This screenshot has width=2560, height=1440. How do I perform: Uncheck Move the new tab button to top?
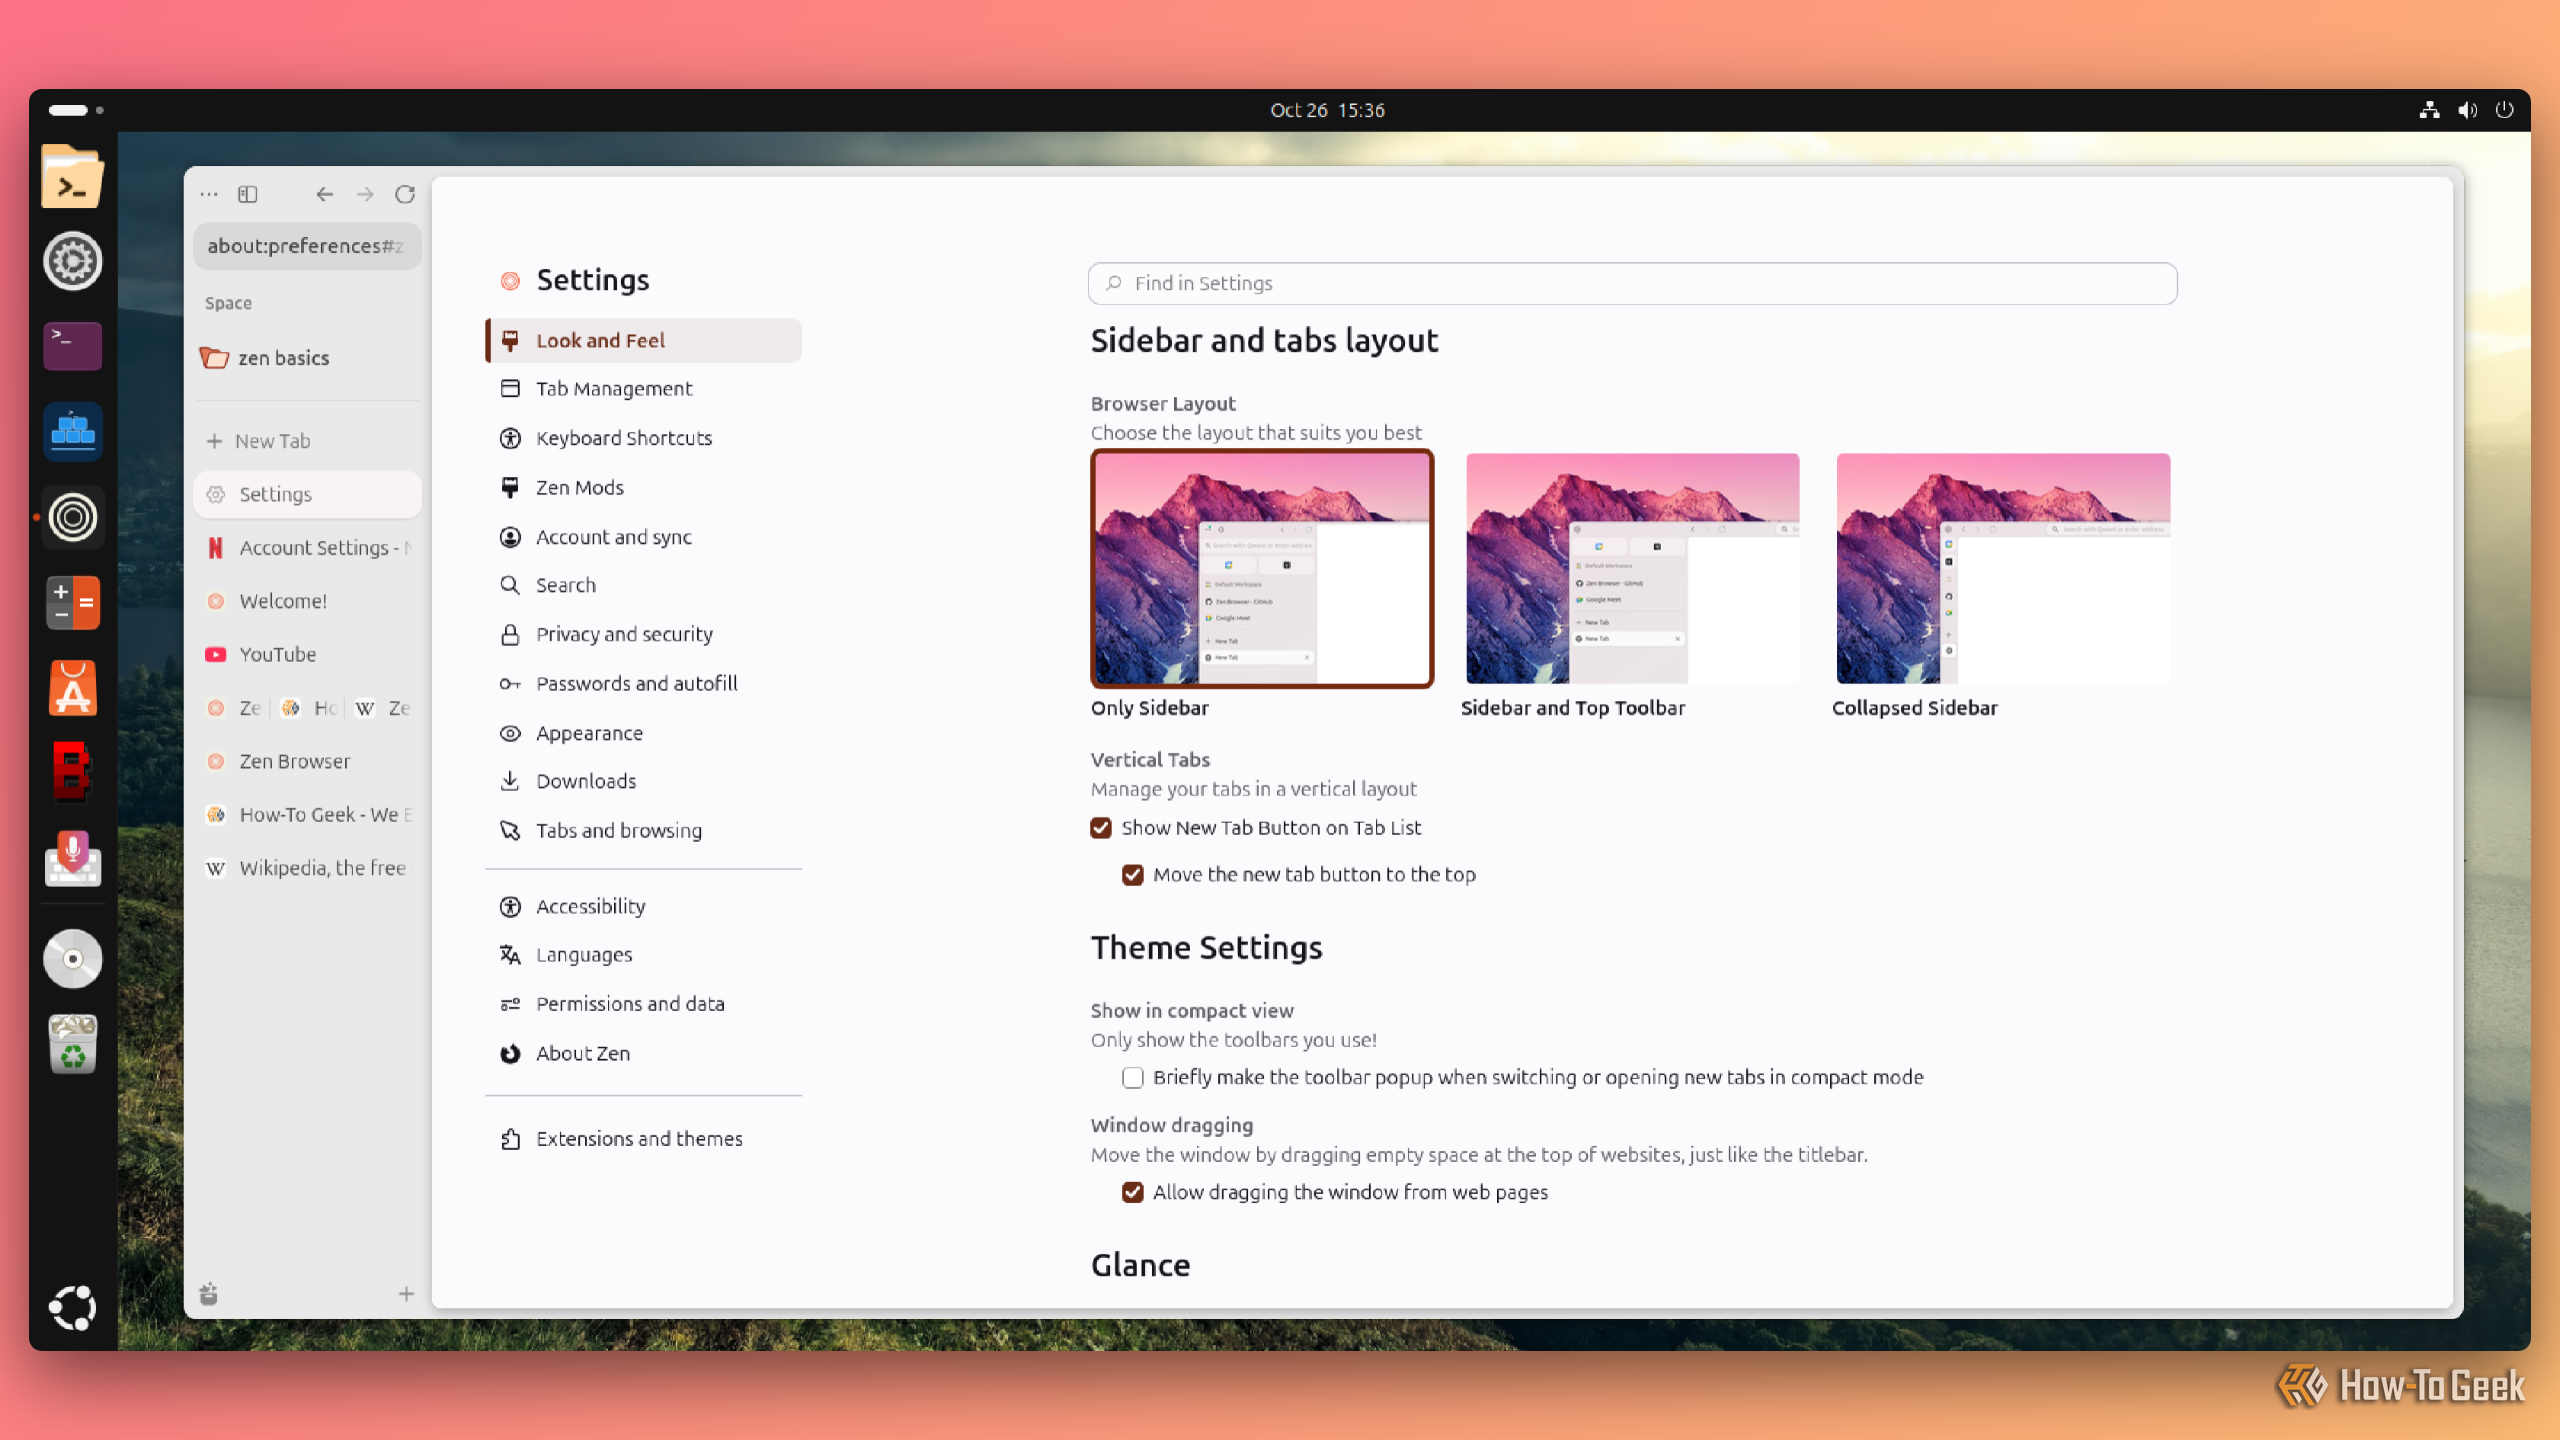1132,875
